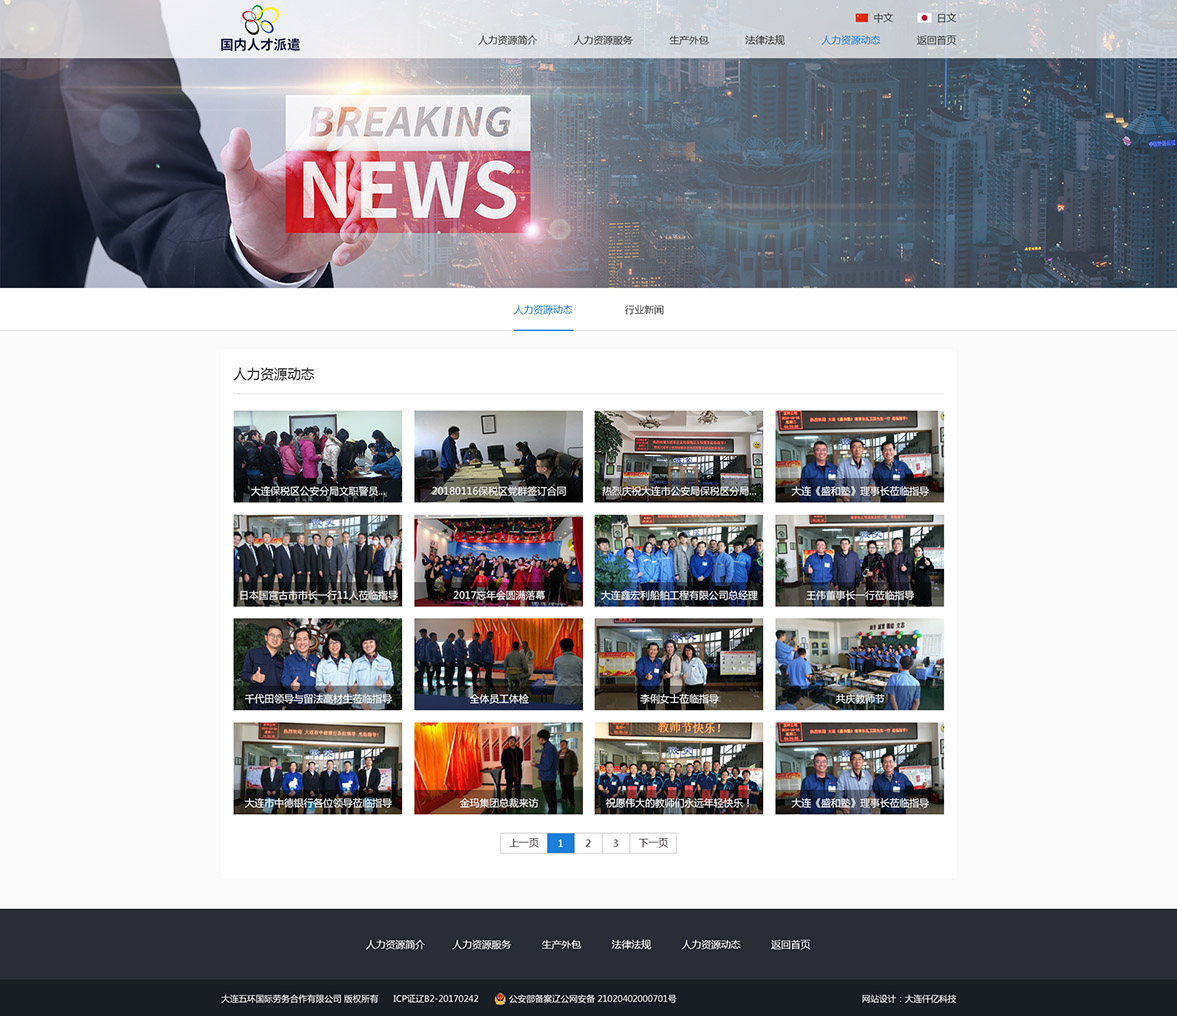Select the 人力资源动态 tab below banner
The height and width of the screenshot is (1016, 1177).
(543, 310)
